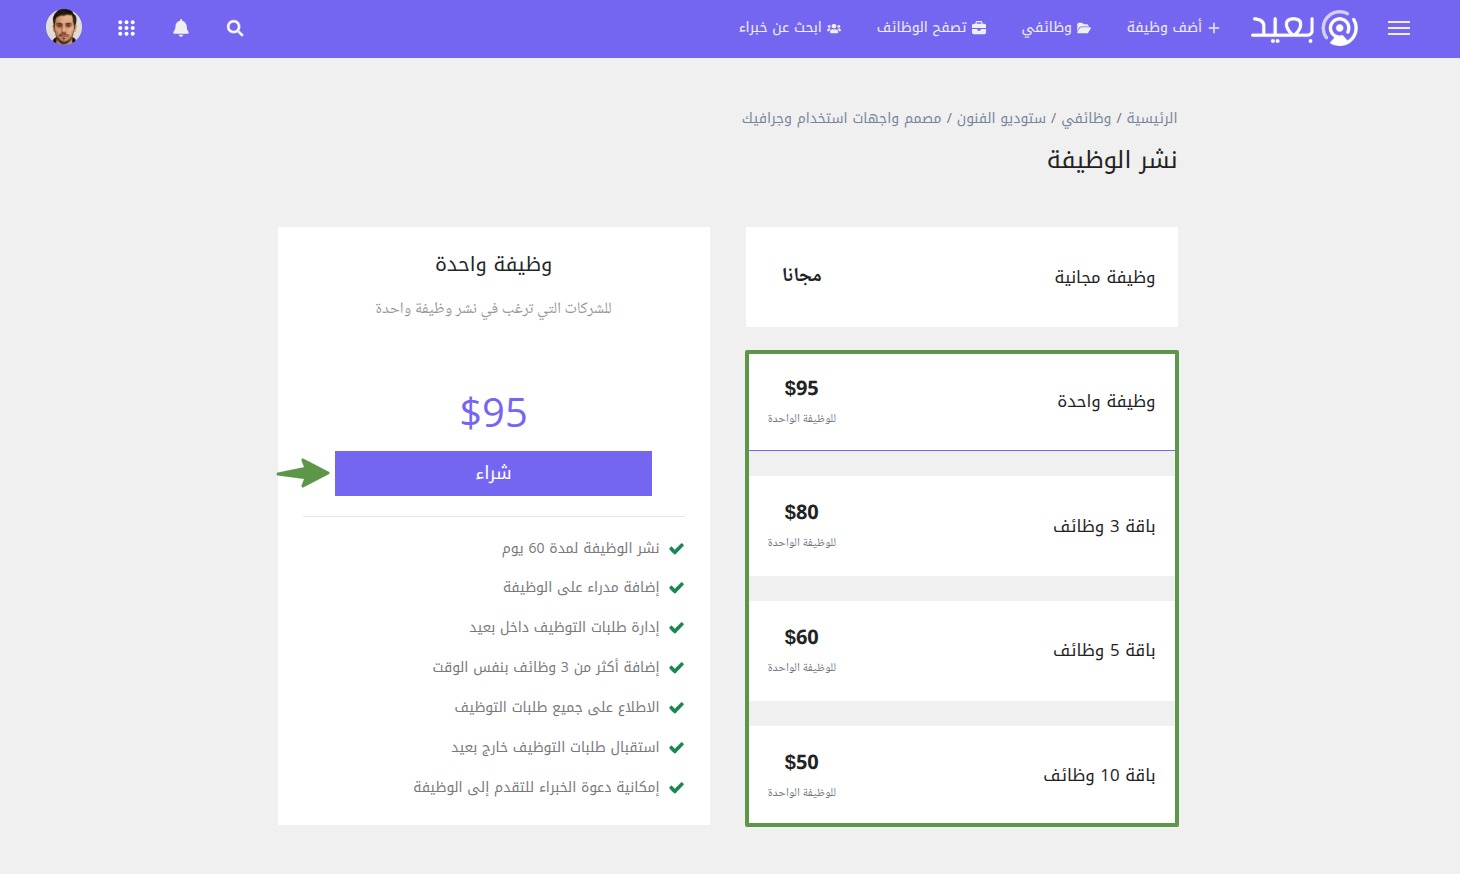Click the وظائفي breadcrumb link
1460x874 pixels.
(1086, 118)
